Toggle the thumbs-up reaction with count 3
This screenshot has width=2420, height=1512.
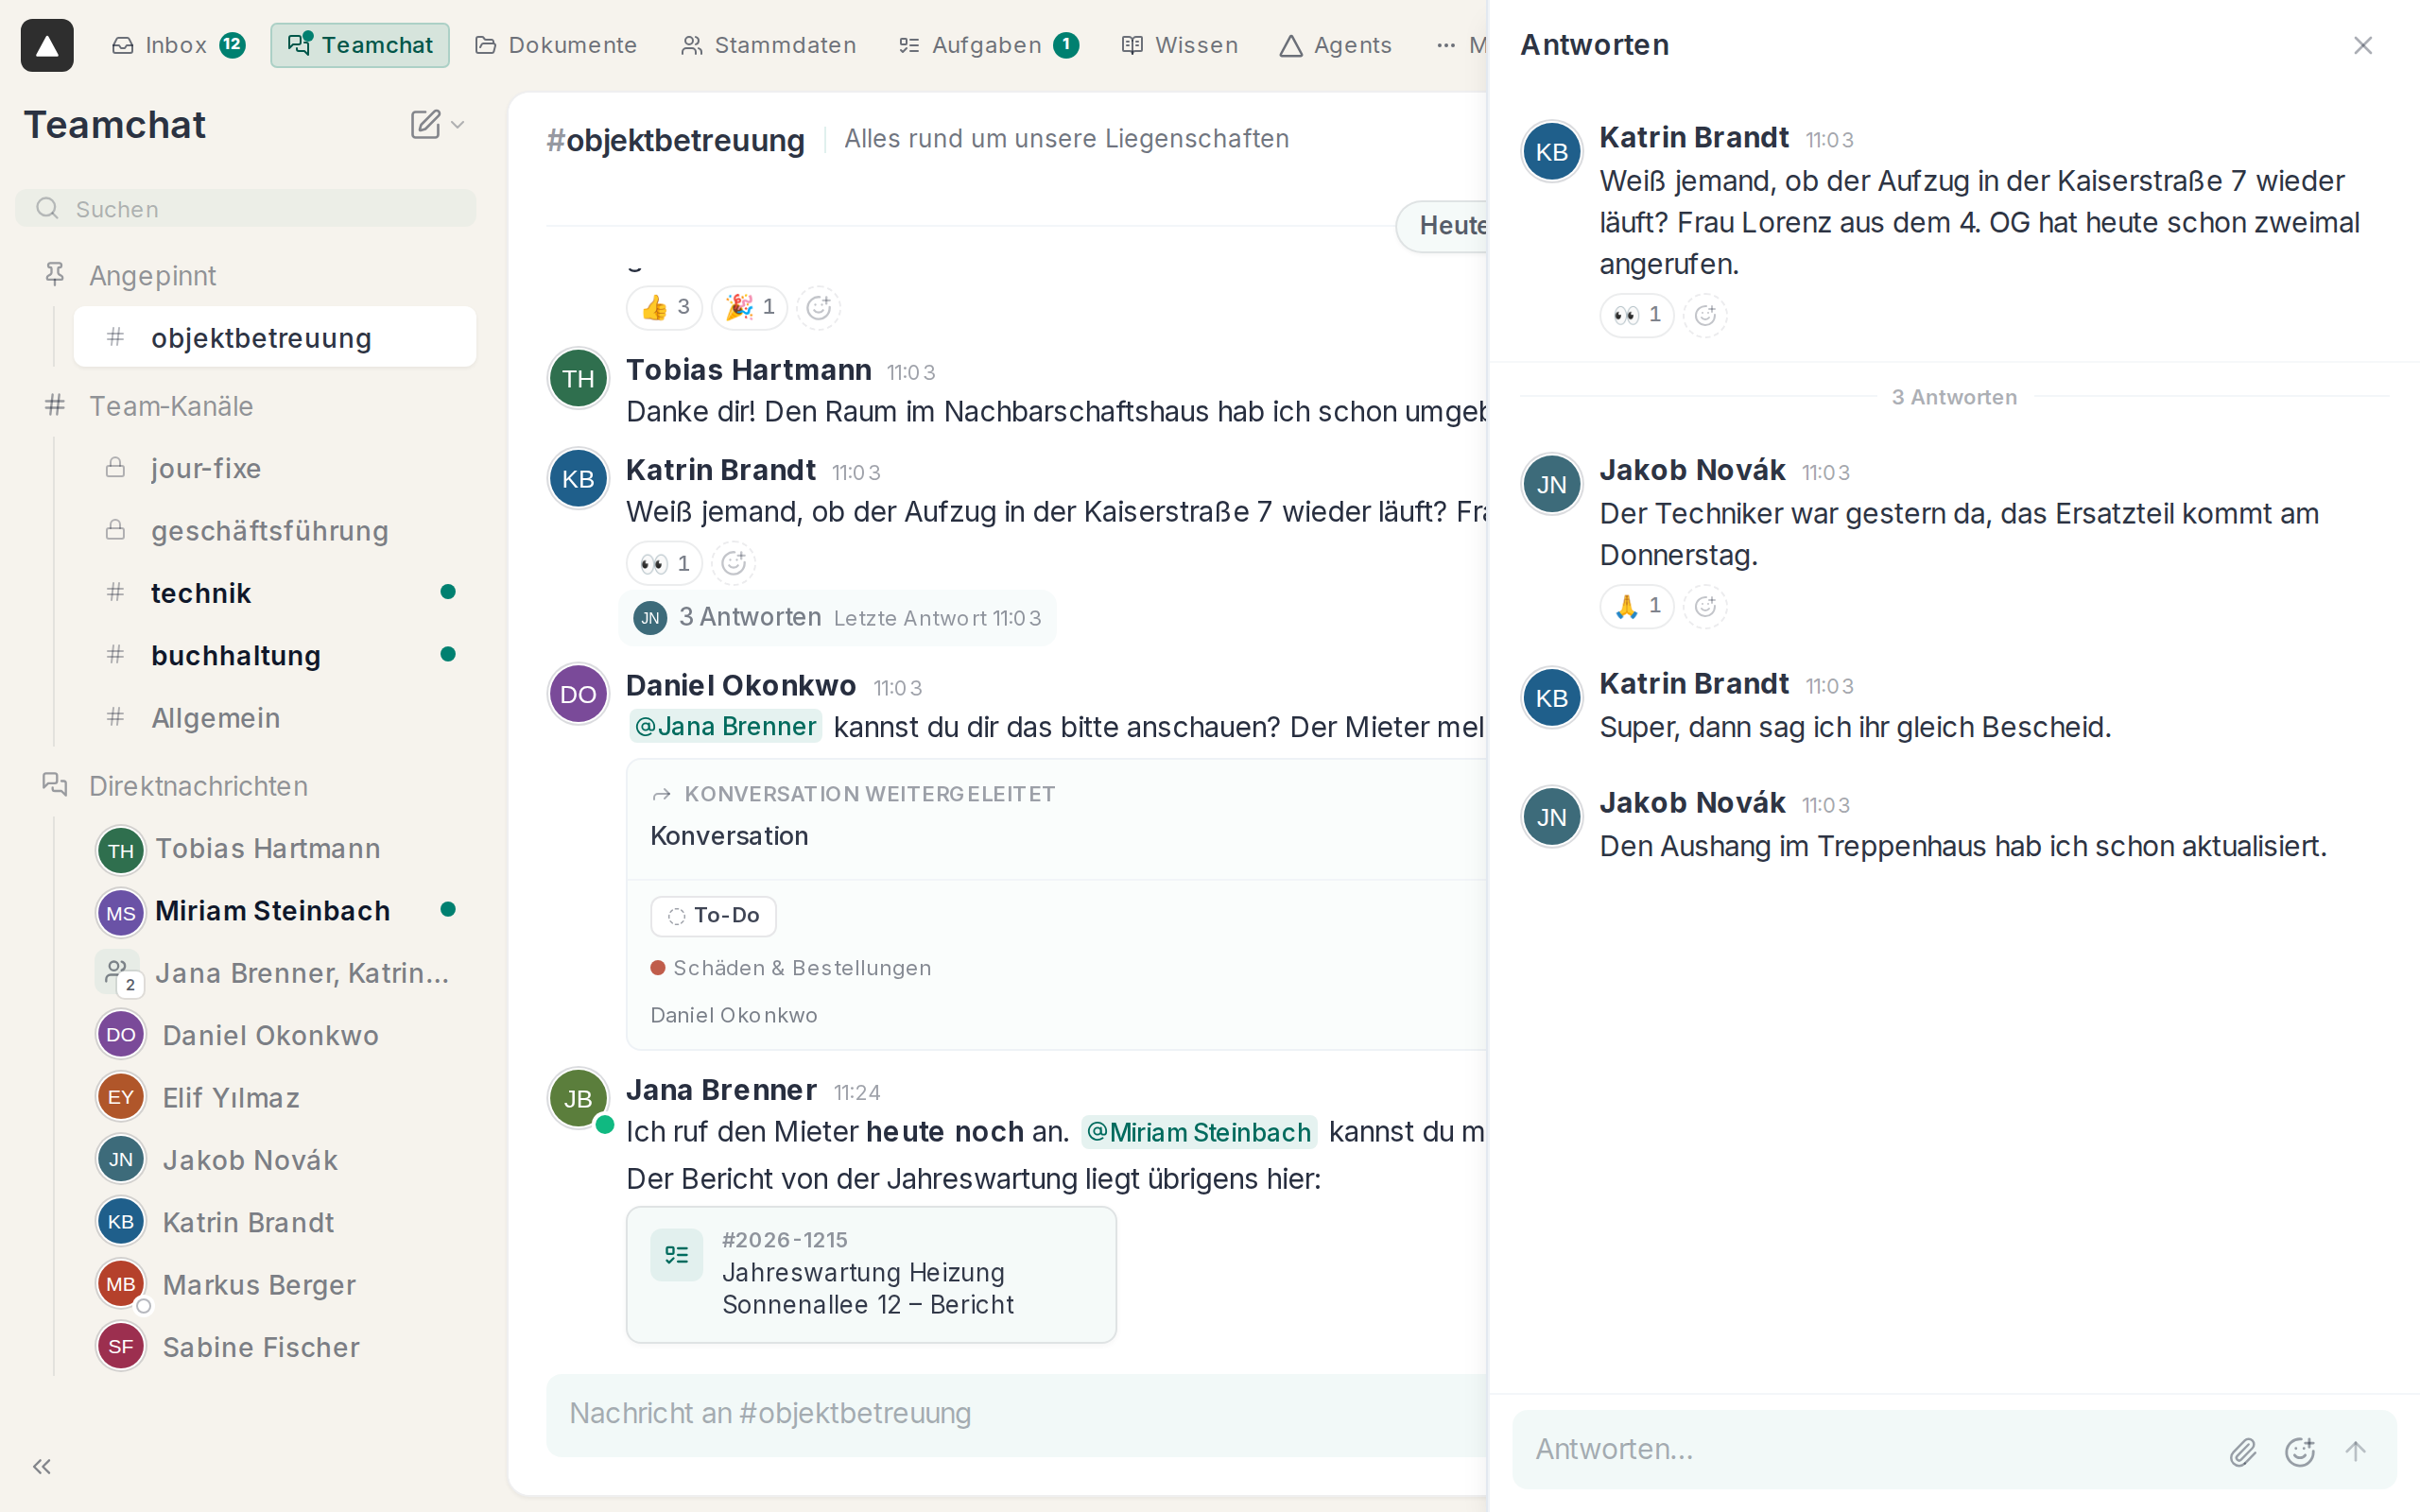[x=665, y=307]
